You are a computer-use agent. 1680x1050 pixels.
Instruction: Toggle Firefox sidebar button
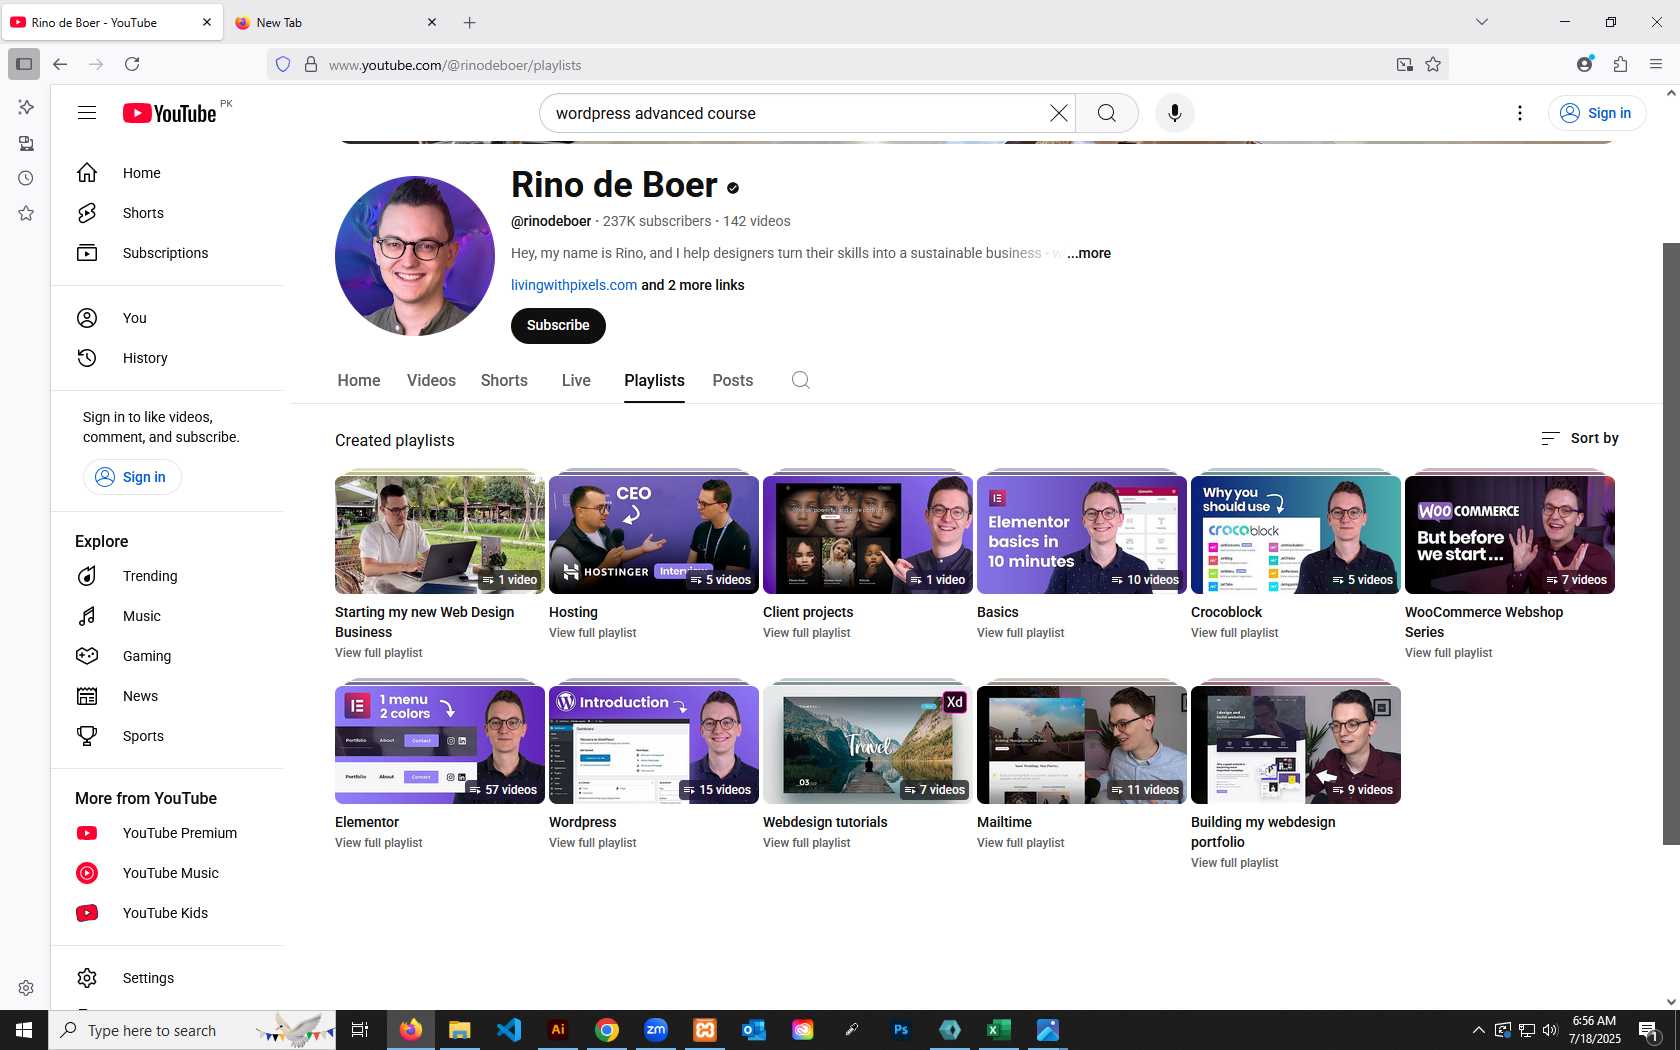[x=24, y=64]
